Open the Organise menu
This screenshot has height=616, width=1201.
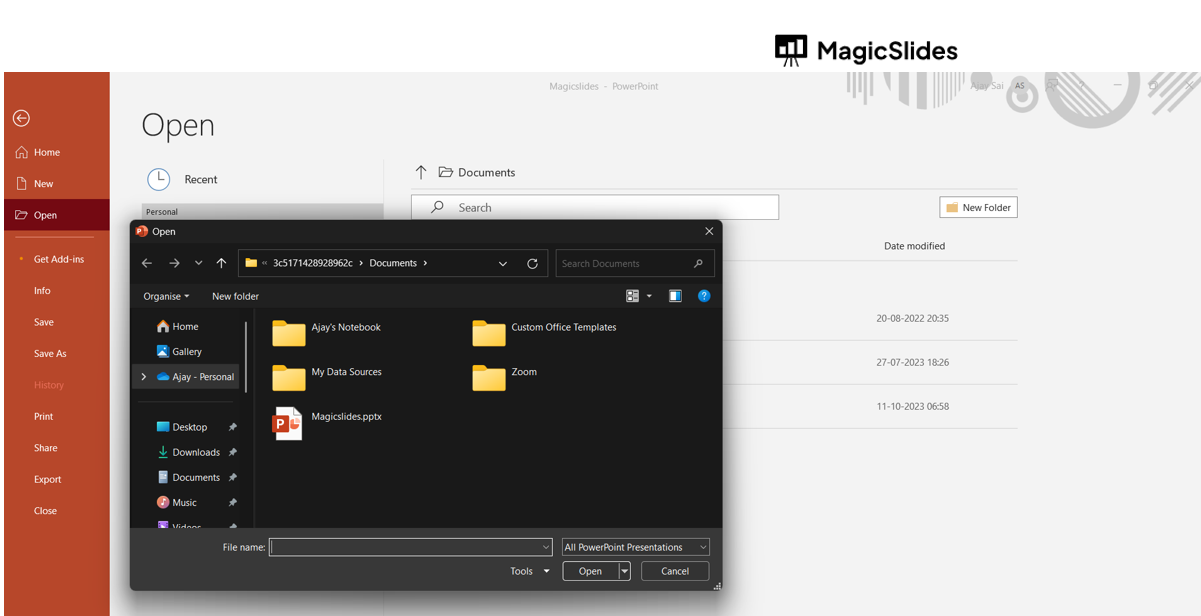[x=166, y=296]
